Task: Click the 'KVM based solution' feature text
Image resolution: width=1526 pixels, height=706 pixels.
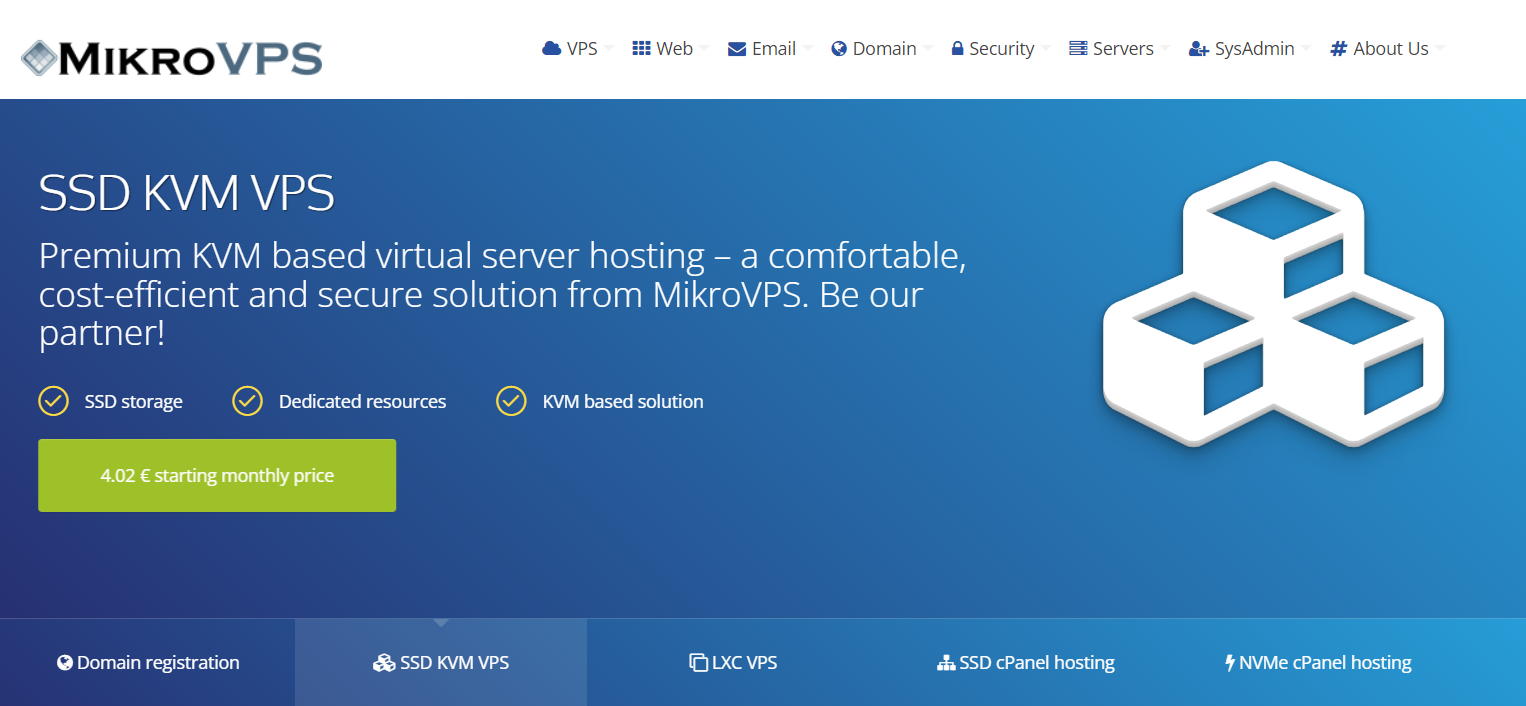Action: click(x=623, y=401)
